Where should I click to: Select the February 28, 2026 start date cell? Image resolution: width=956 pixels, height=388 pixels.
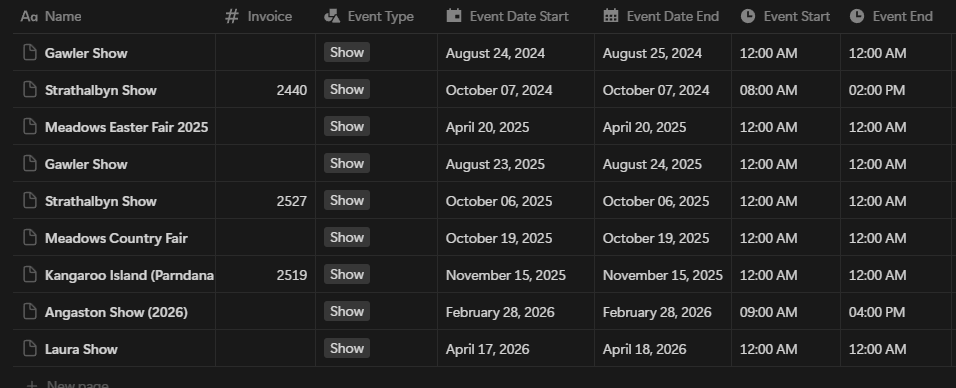[516, 312]
